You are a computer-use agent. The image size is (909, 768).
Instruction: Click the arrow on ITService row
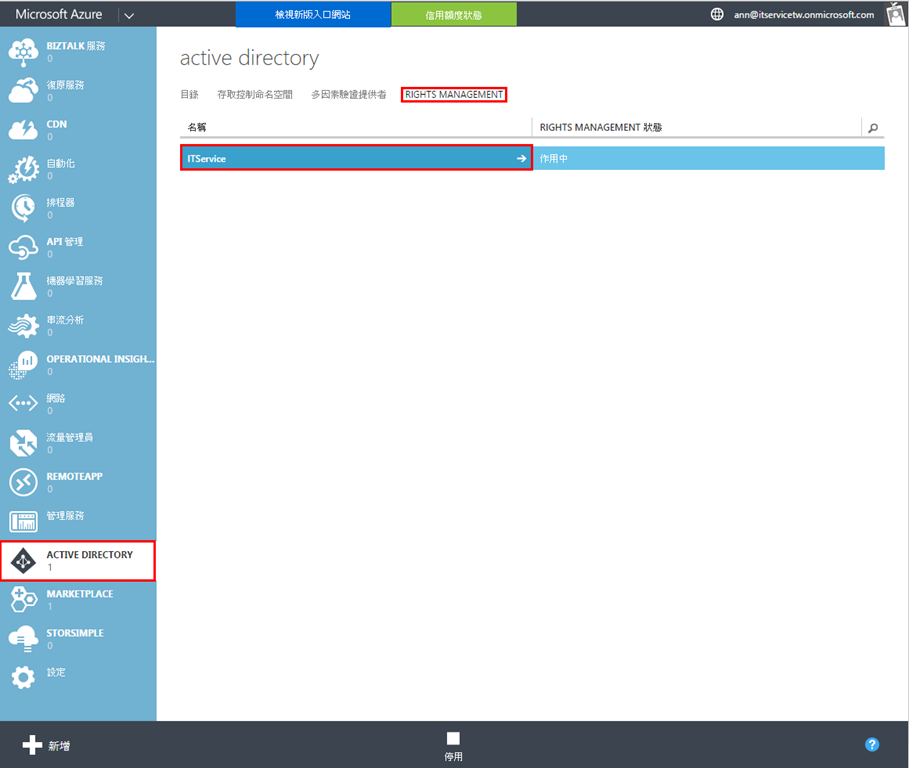tap(521, 158)
